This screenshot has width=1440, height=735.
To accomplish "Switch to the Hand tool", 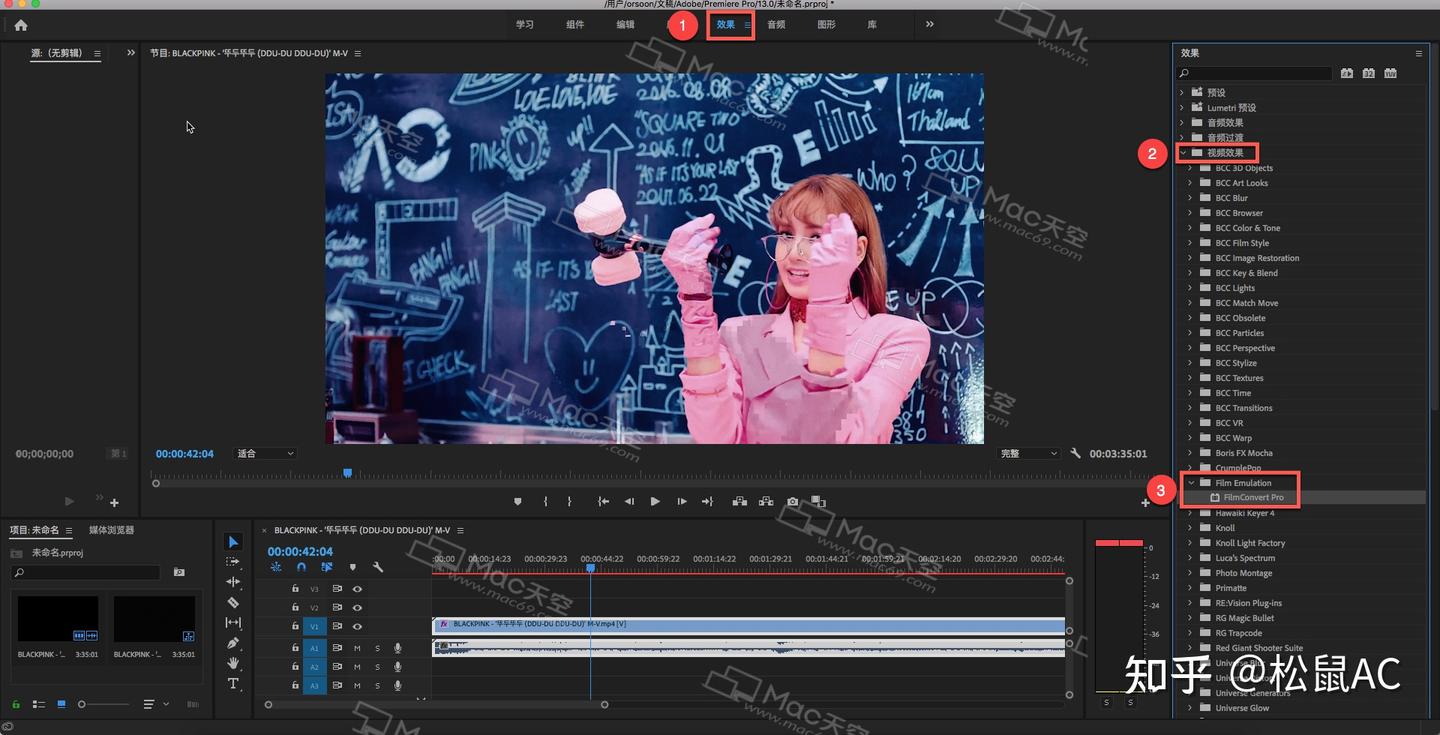I will tap(233, 663).
